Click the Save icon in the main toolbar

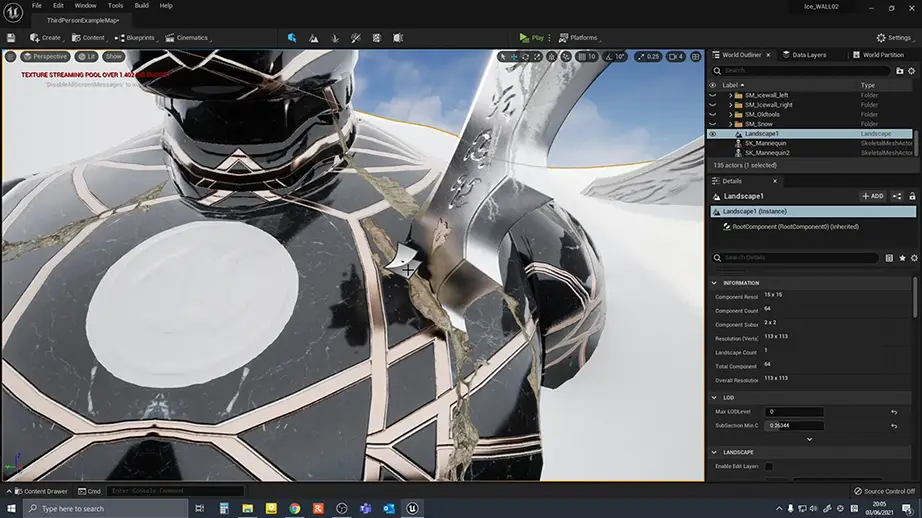tap(11, 38)
